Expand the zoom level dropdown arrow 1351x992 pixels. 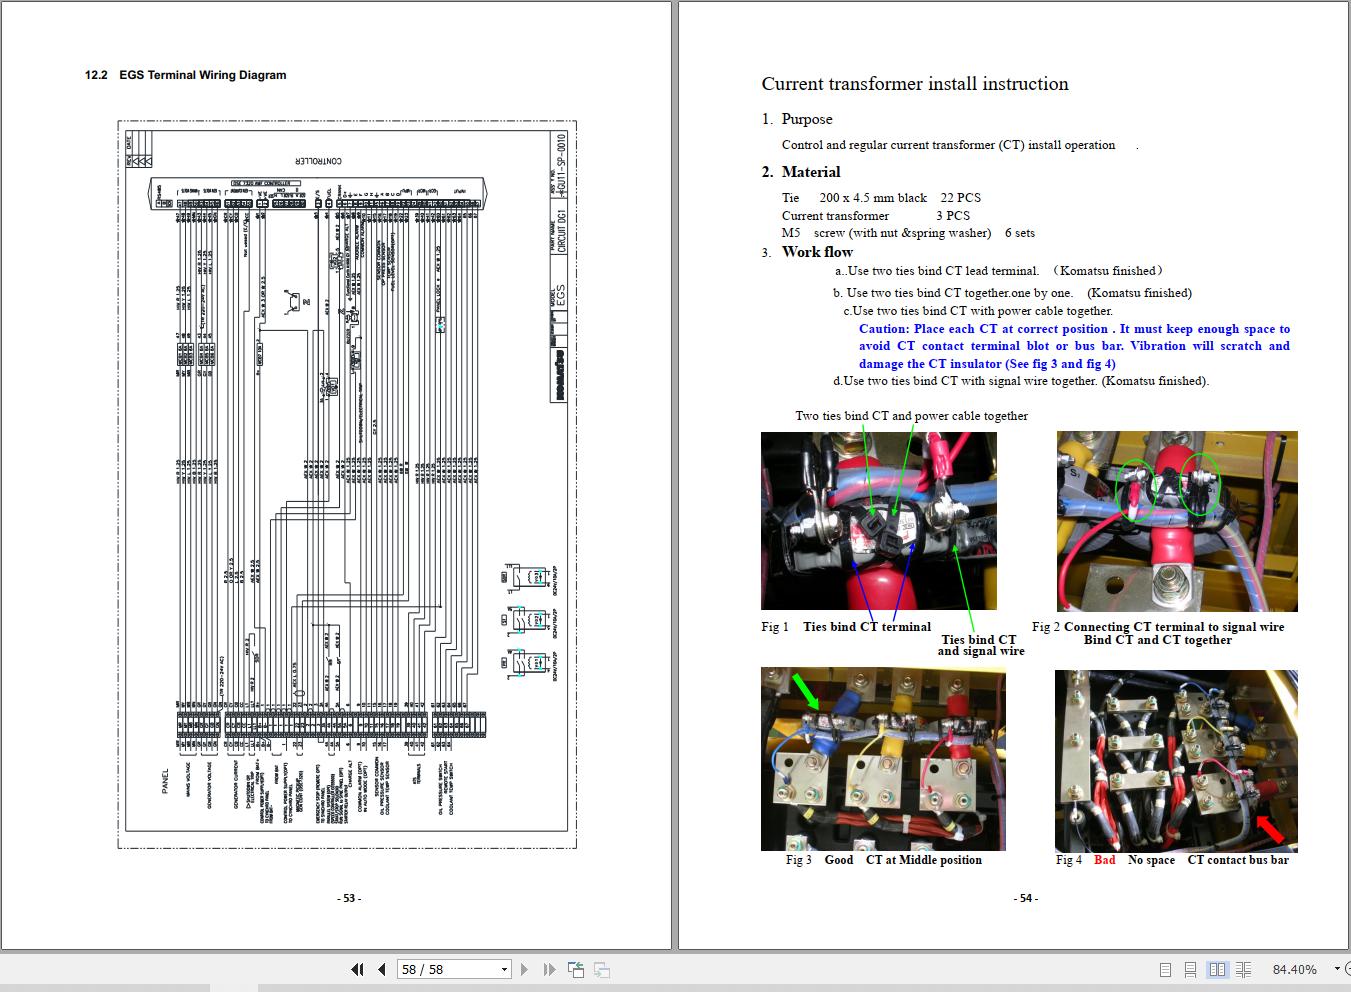[x=1337, y=969]
